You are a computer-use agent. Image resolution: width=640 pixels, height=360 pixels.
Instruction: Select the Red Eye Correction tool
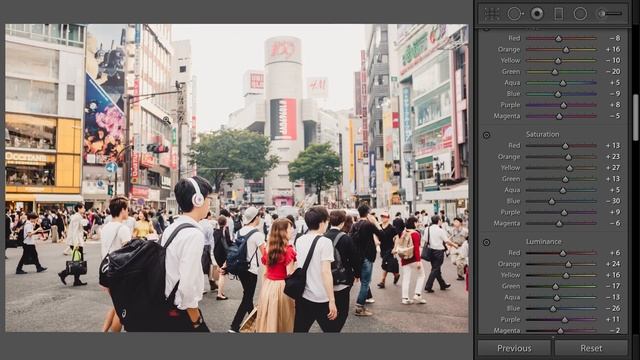537,14
